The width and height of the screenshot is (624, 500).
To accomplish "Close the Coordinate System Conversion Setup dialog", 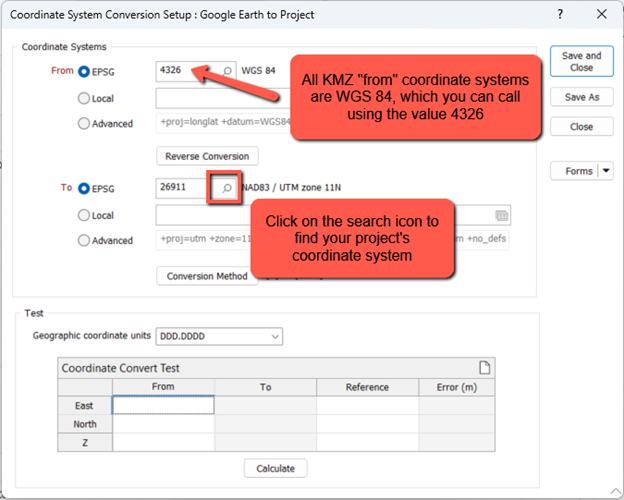I will (x=601, y=14).
